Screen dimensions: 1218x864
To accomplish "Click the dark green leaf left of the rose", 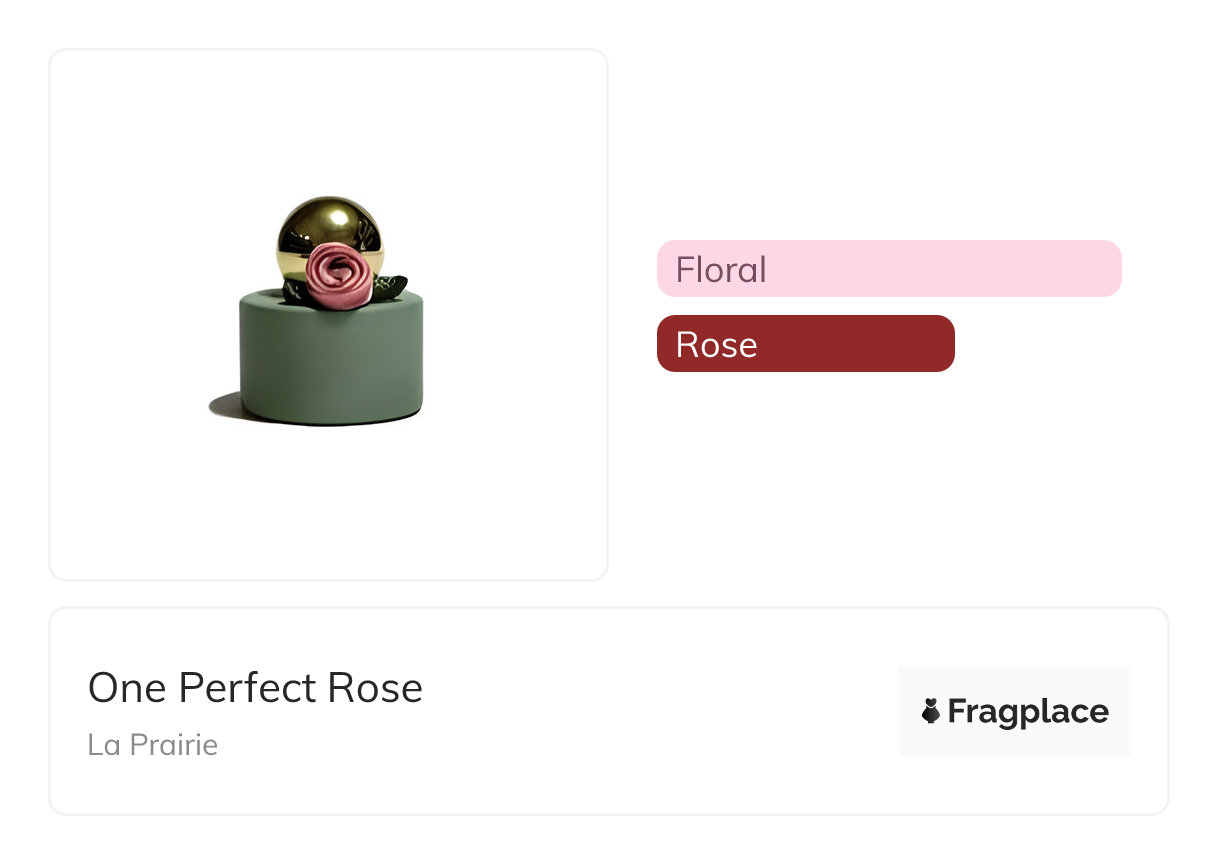I will coord(295,291).
